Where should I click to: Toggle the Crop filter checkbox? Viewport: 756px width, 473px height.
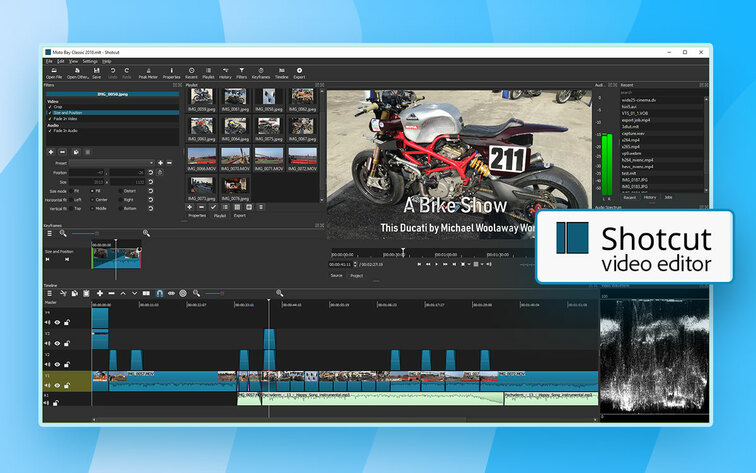tap(50, 107)
